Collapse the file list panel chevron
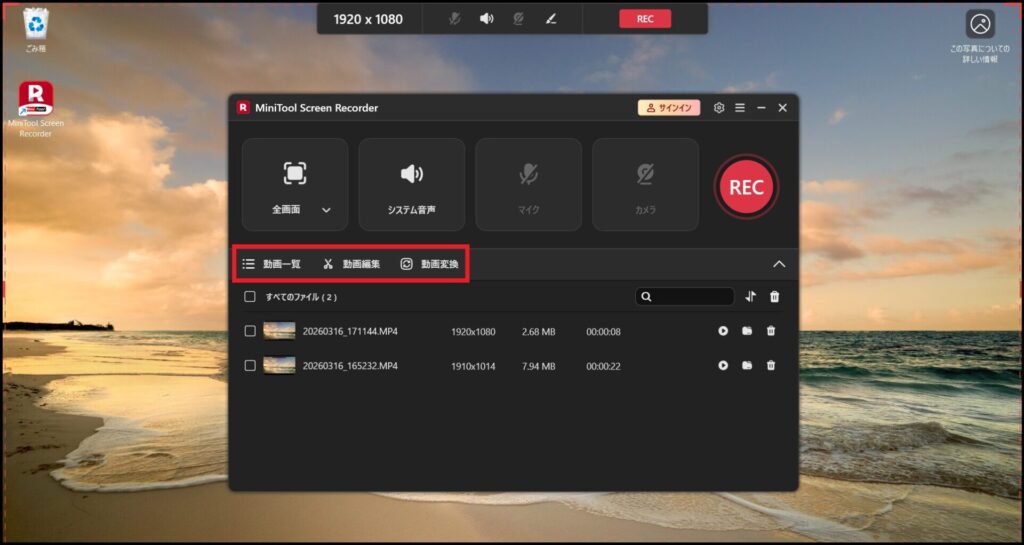This screenshot has width=1024, height=545. [779, 264]
